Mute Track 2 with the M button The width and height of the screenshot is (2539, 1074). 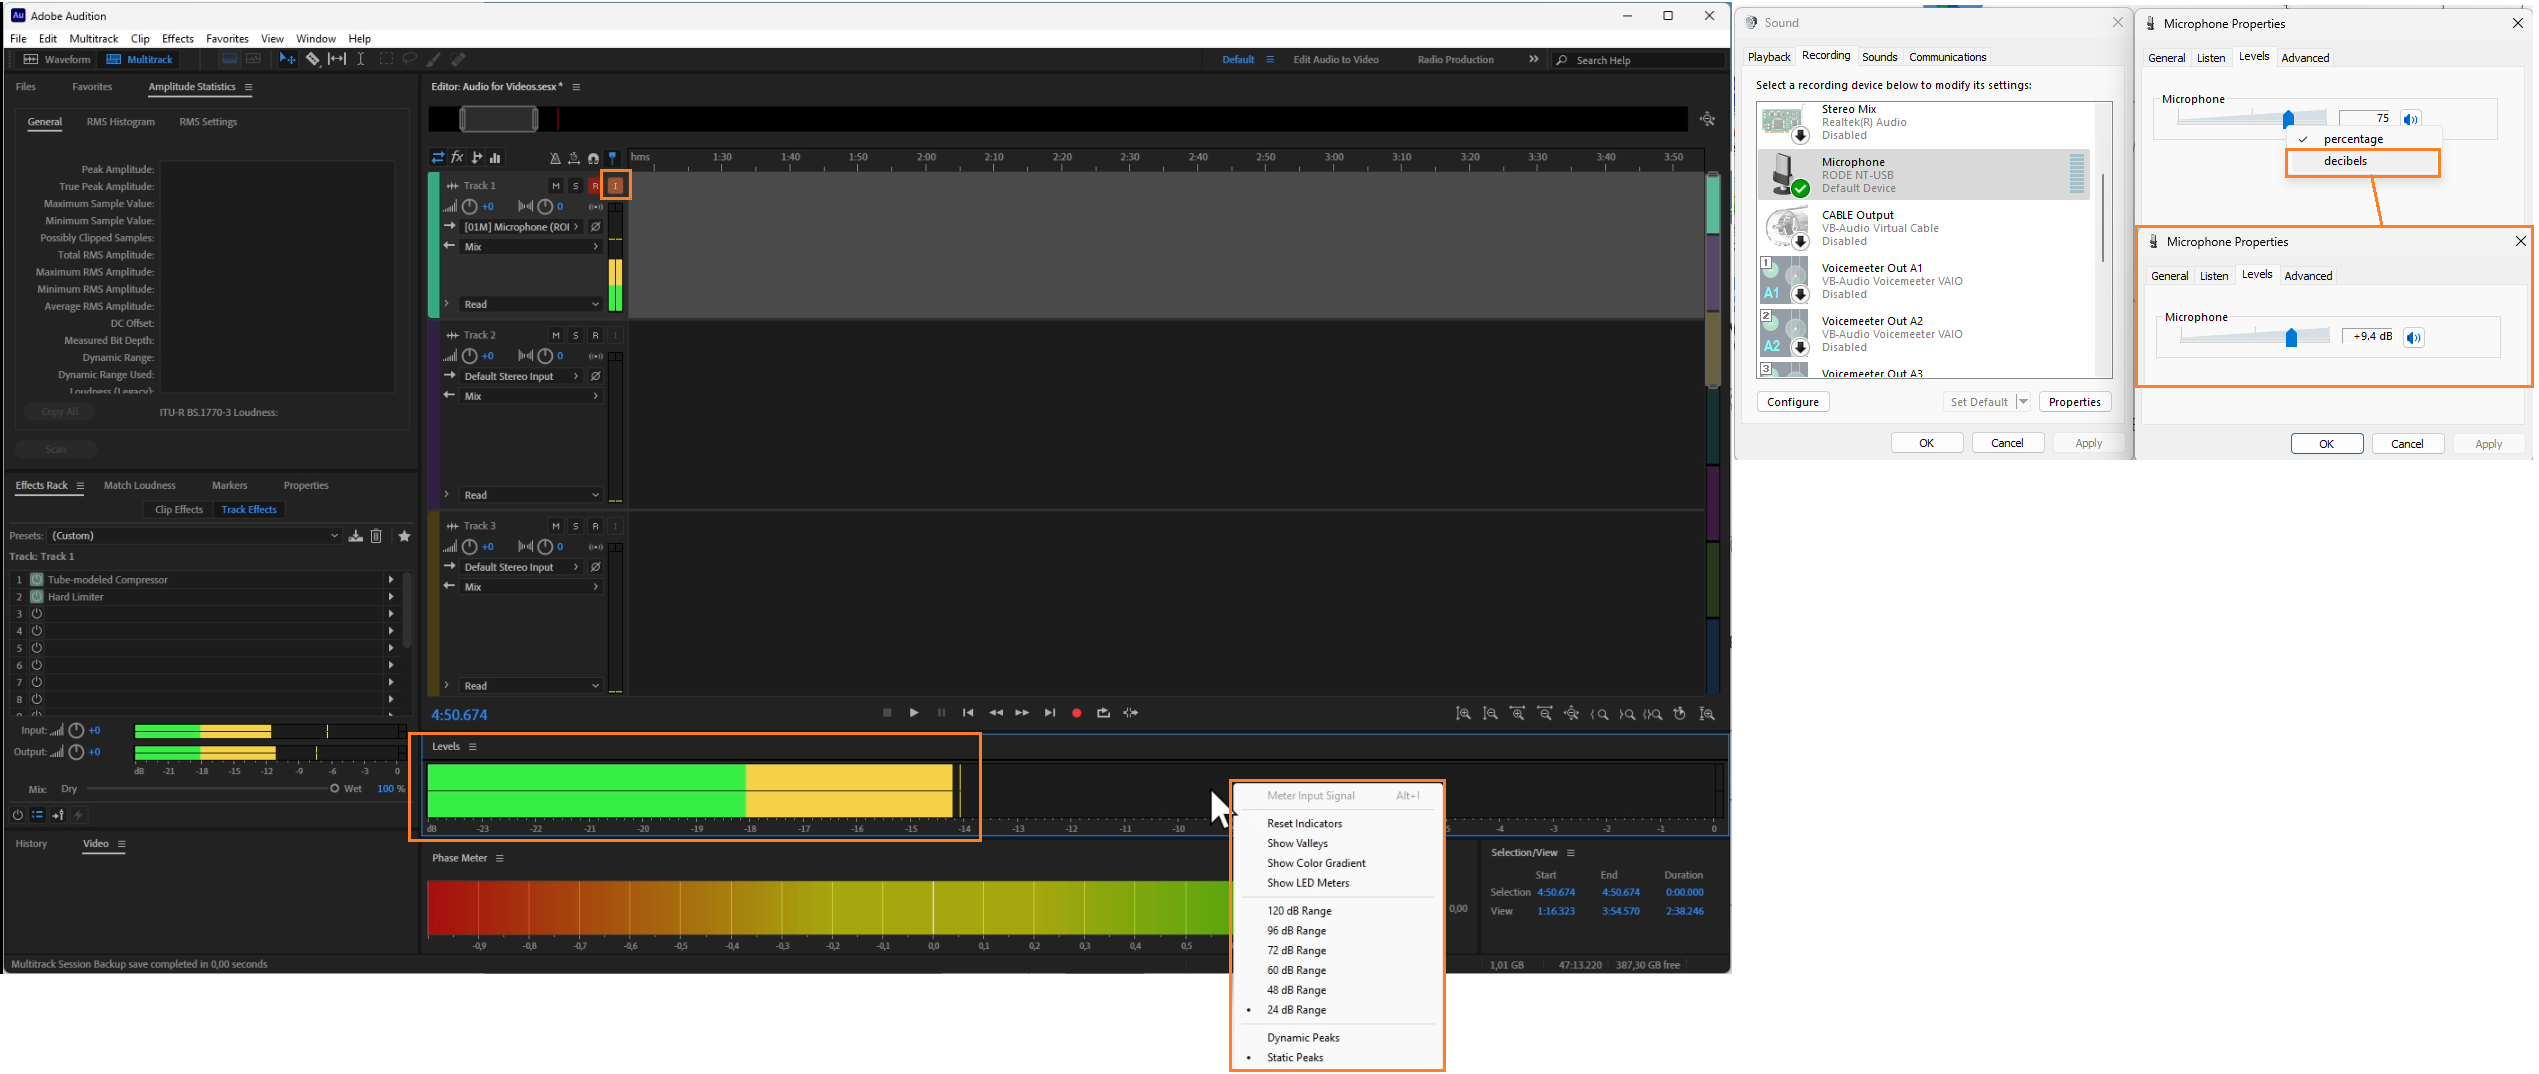tap(556, 334)
